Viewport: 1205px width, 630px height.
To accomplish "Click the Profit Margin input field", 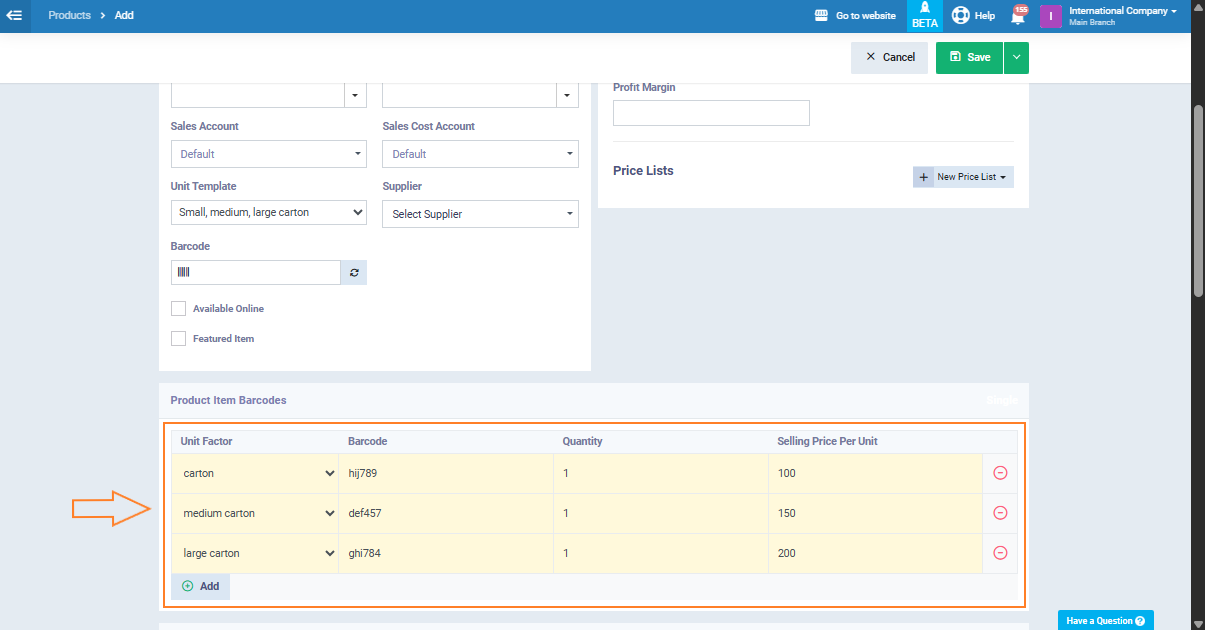I will 711,113.
